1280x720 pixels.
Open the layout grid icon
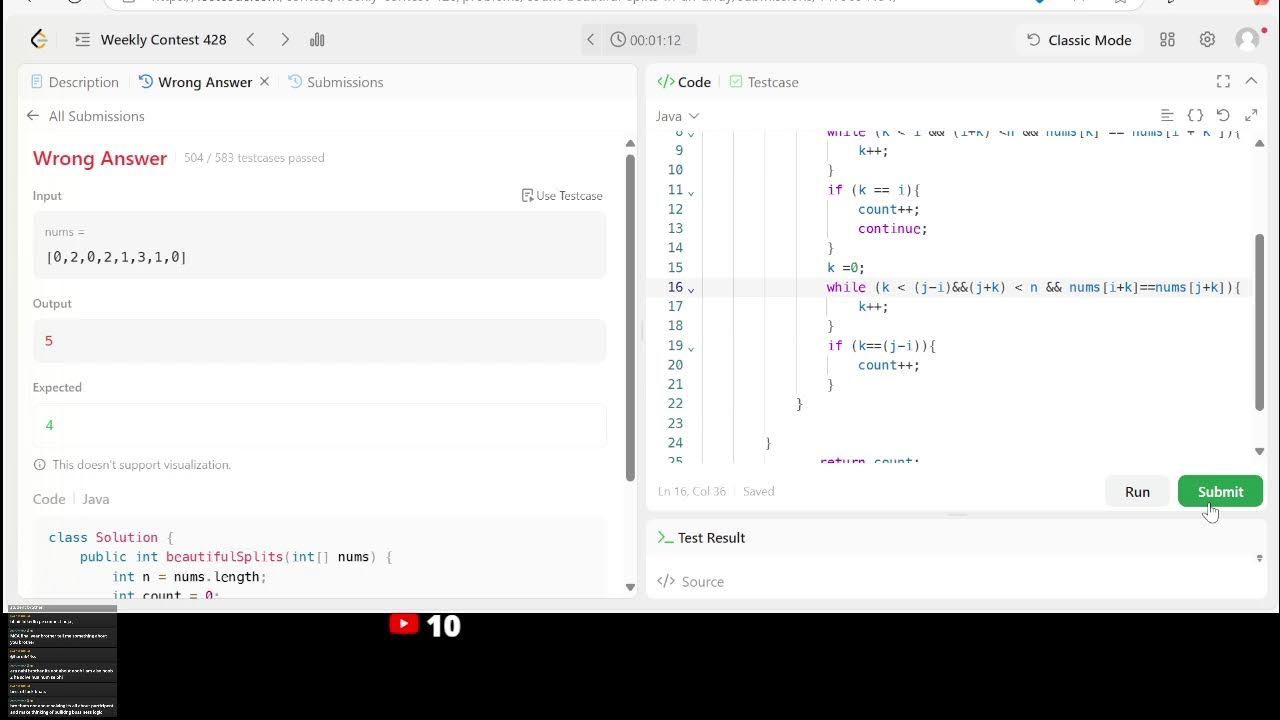(x=1167, y=40)
